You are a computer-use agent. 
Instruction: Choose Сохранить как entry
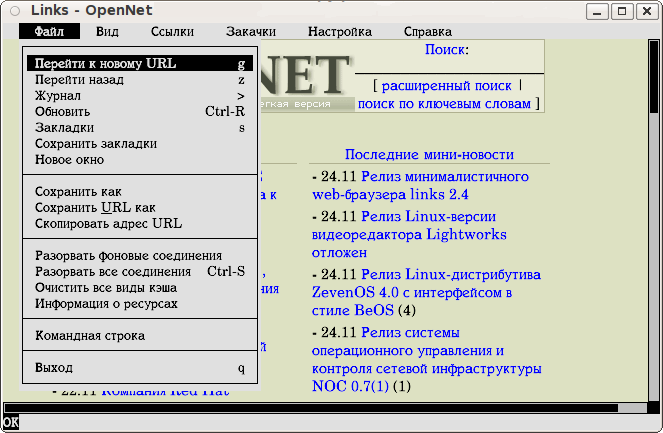(x=140, y=192)
